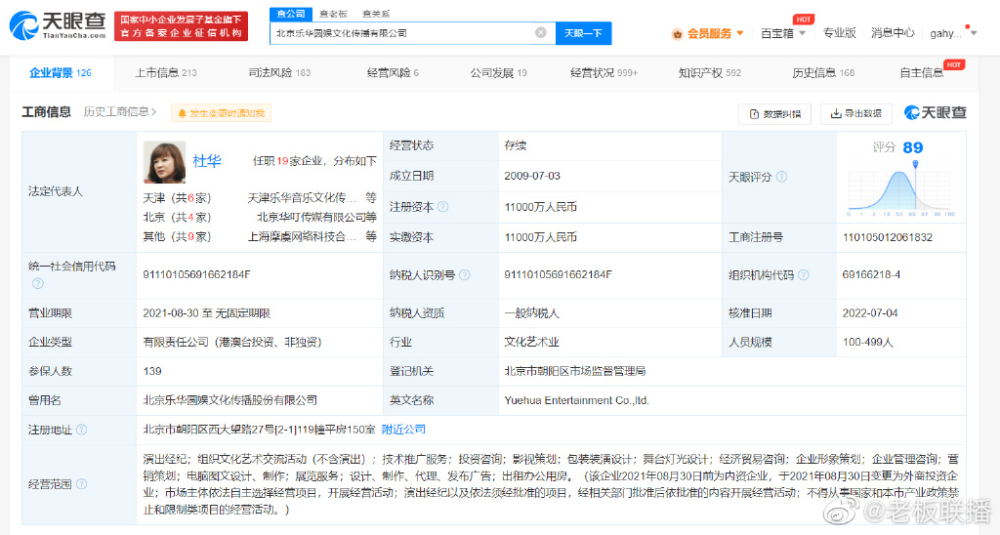Click the help icon under 统一社会信用代码
Viewport: 1000px width, 535px height.
pos(38,284)
